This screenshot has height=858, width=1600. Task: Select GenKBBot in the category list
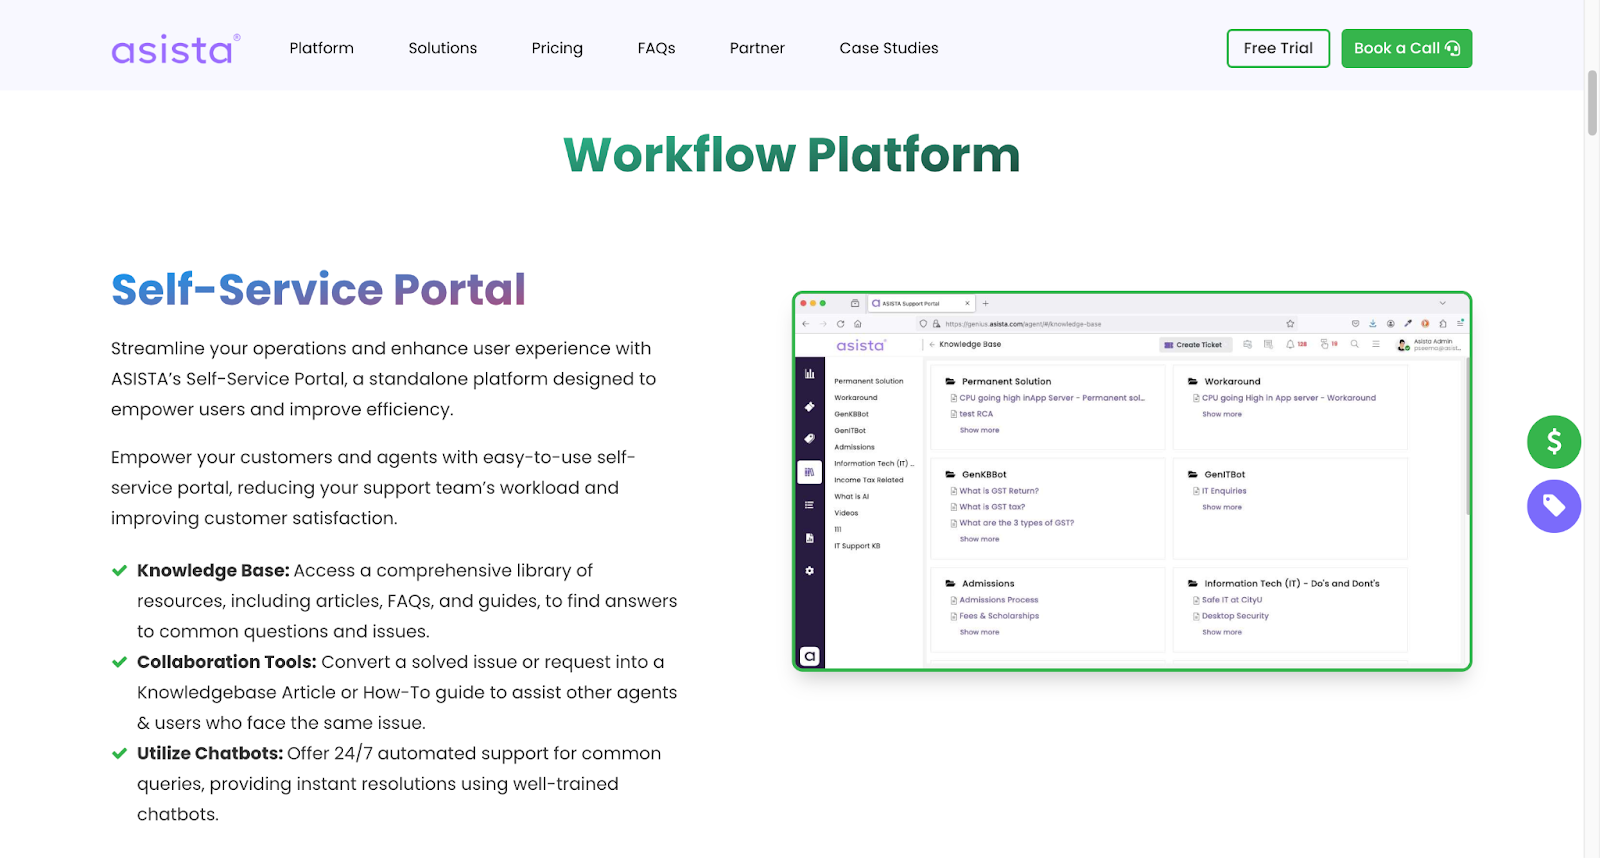point(852,414)
